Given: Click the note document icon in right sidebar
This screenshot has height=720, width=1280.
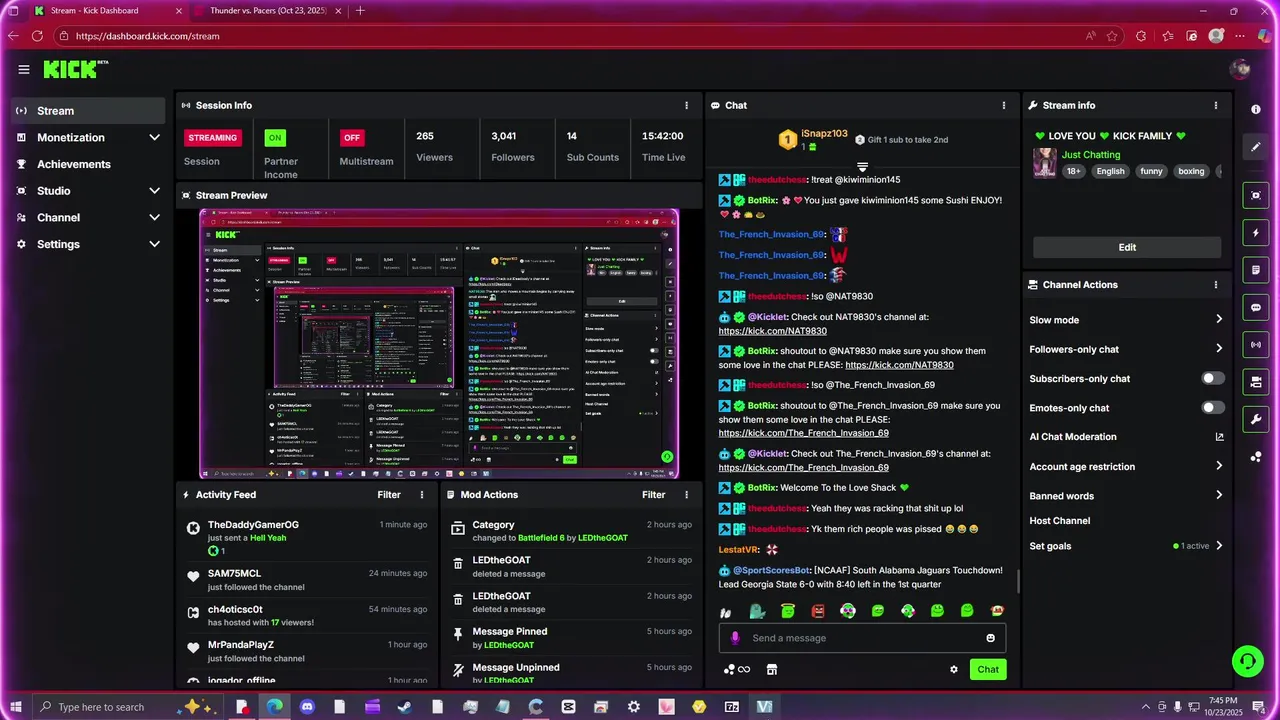Looking at the screenshot, I should 1256,270.
